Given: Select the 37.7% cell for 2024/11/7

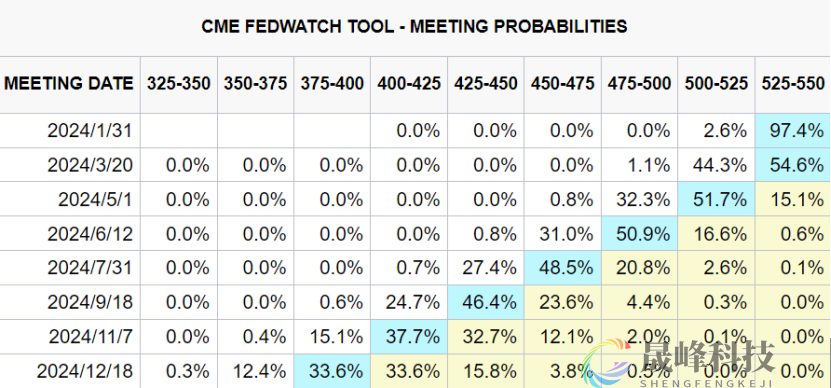Looking at the screenshot, I should (x=409, y=337).
